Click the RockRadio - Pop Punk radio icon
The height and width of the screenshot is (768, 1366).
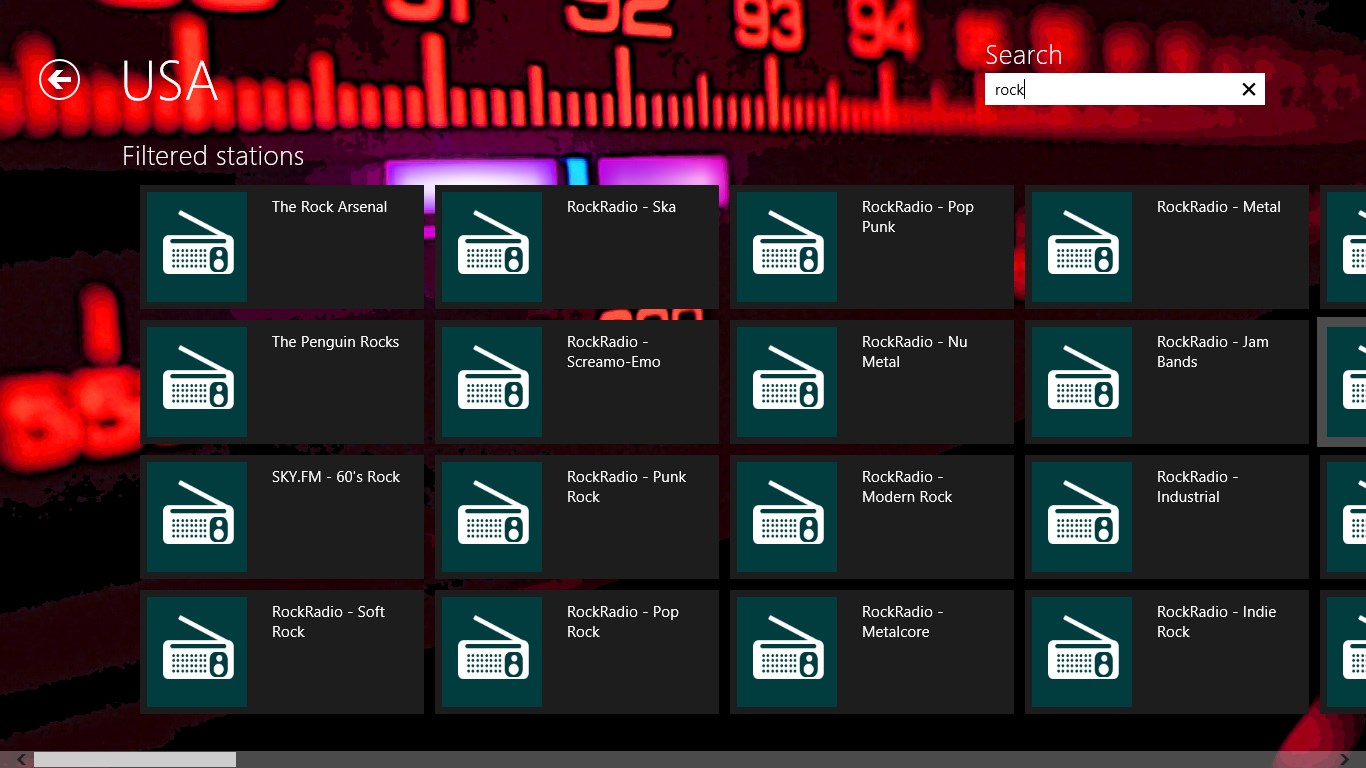pyautogui.click(x=787, y=247)
